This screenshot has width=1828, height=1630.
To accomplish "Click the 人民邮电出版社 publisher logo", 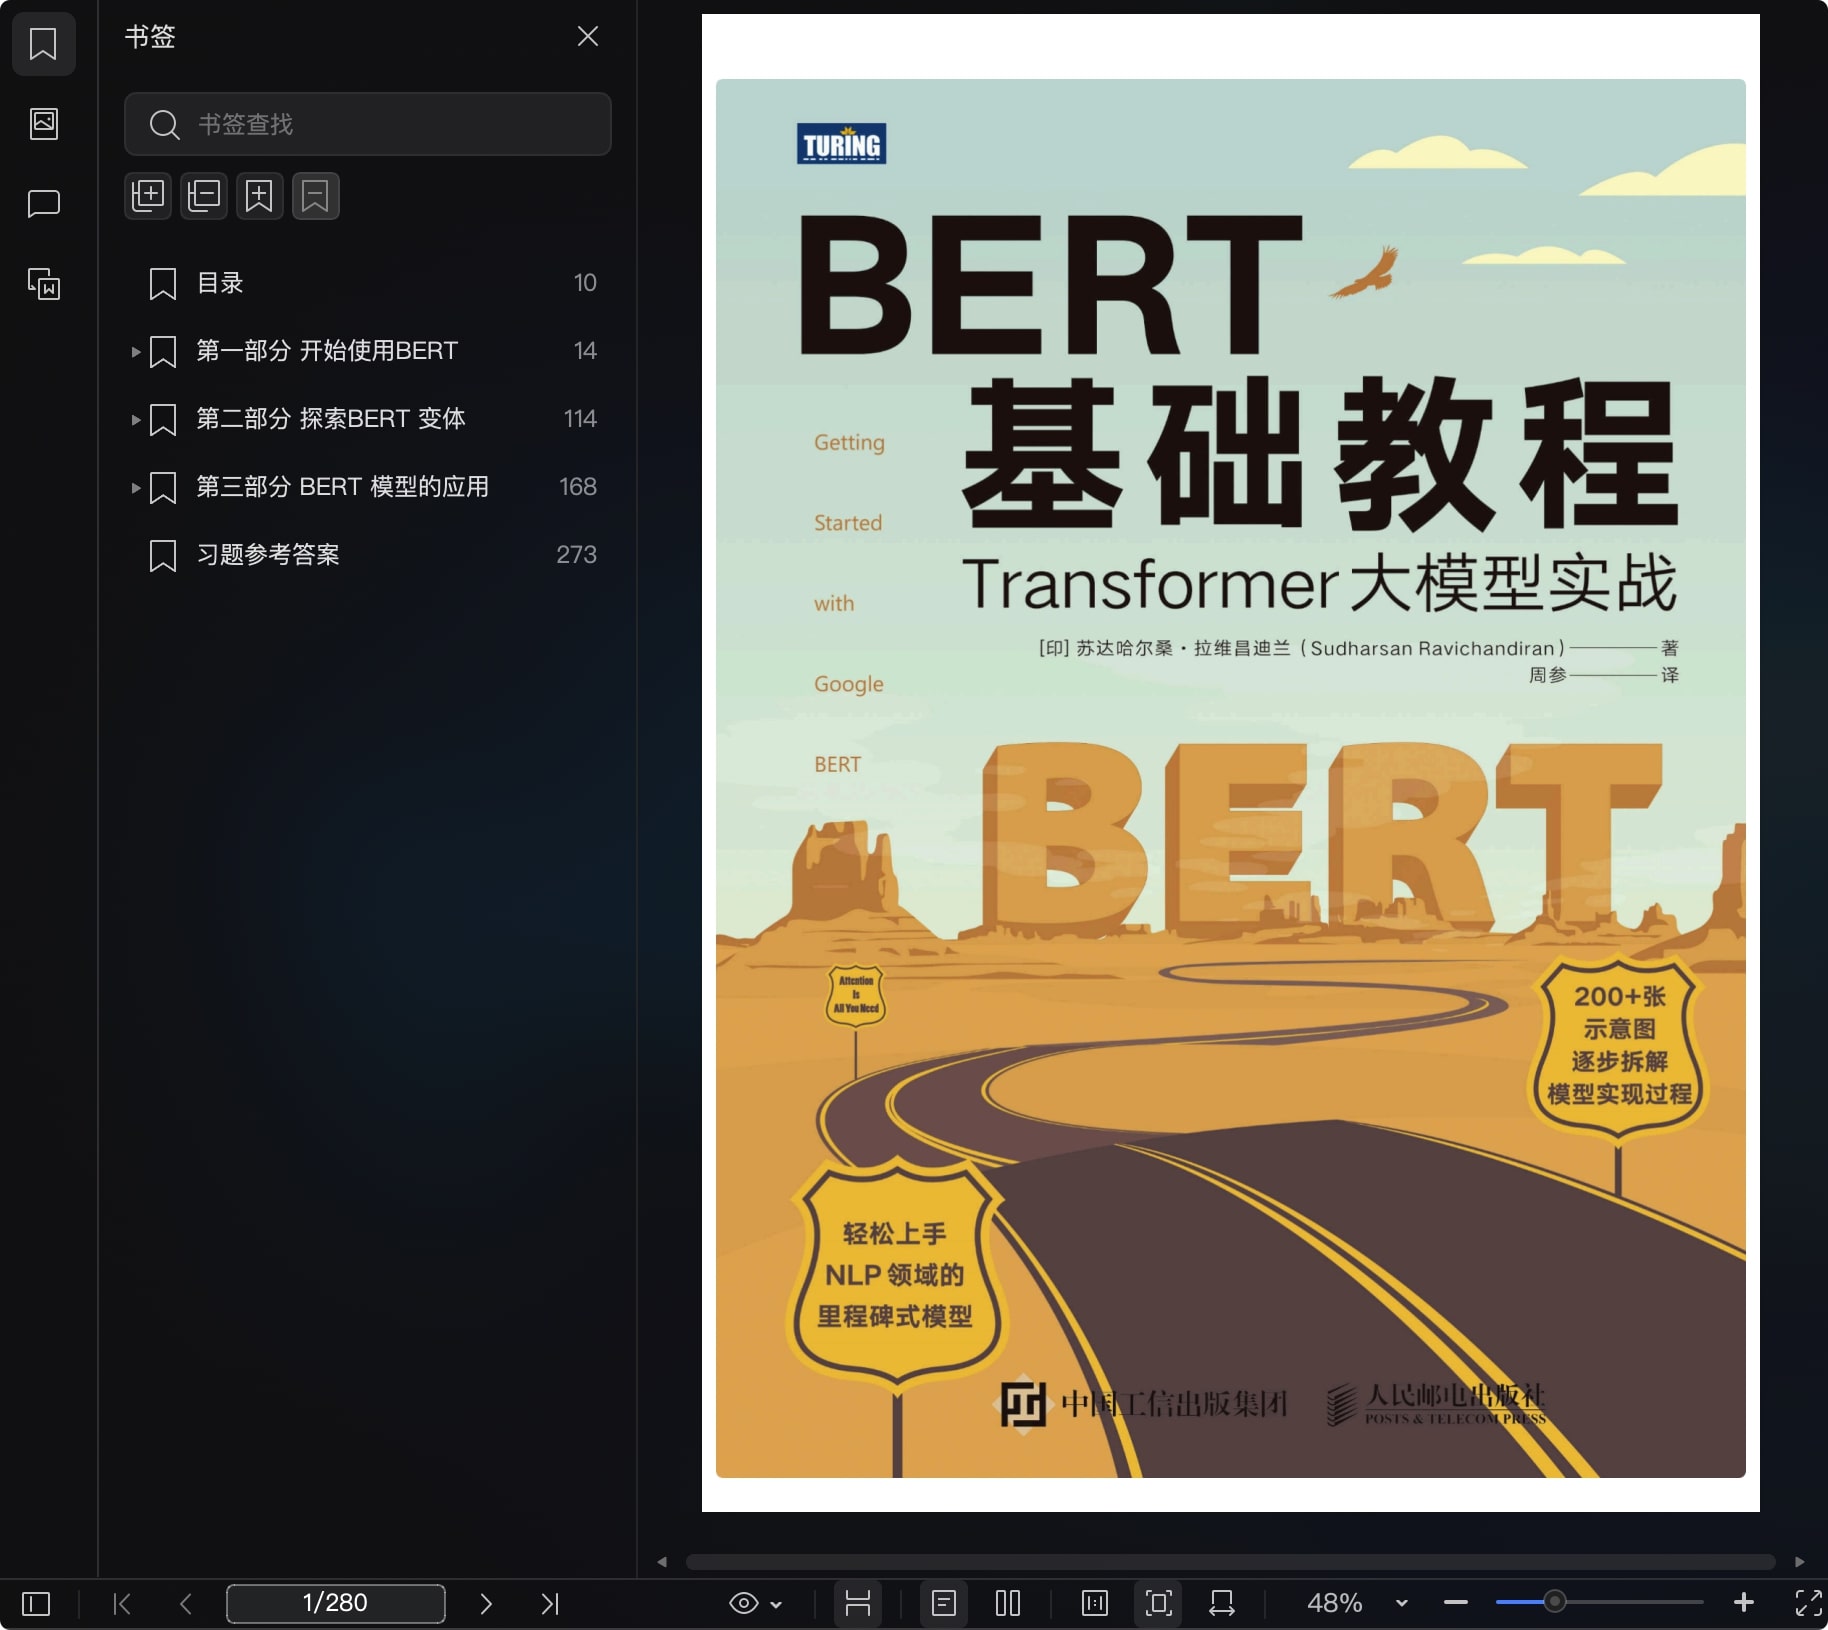I will coord(1436,1404).
